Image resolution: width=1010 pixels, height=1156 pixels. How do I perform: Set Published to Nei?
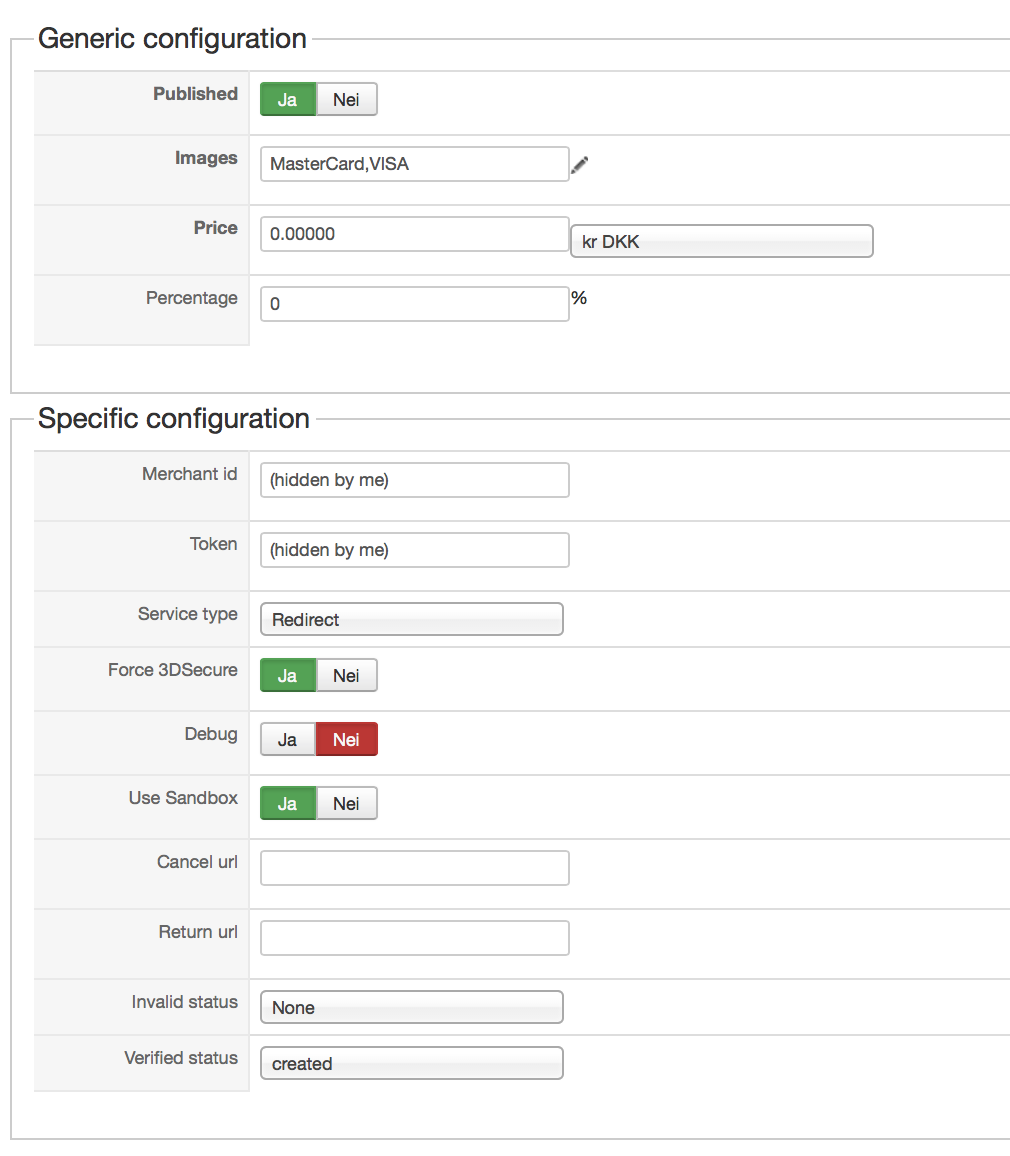[x=346, y=100]
